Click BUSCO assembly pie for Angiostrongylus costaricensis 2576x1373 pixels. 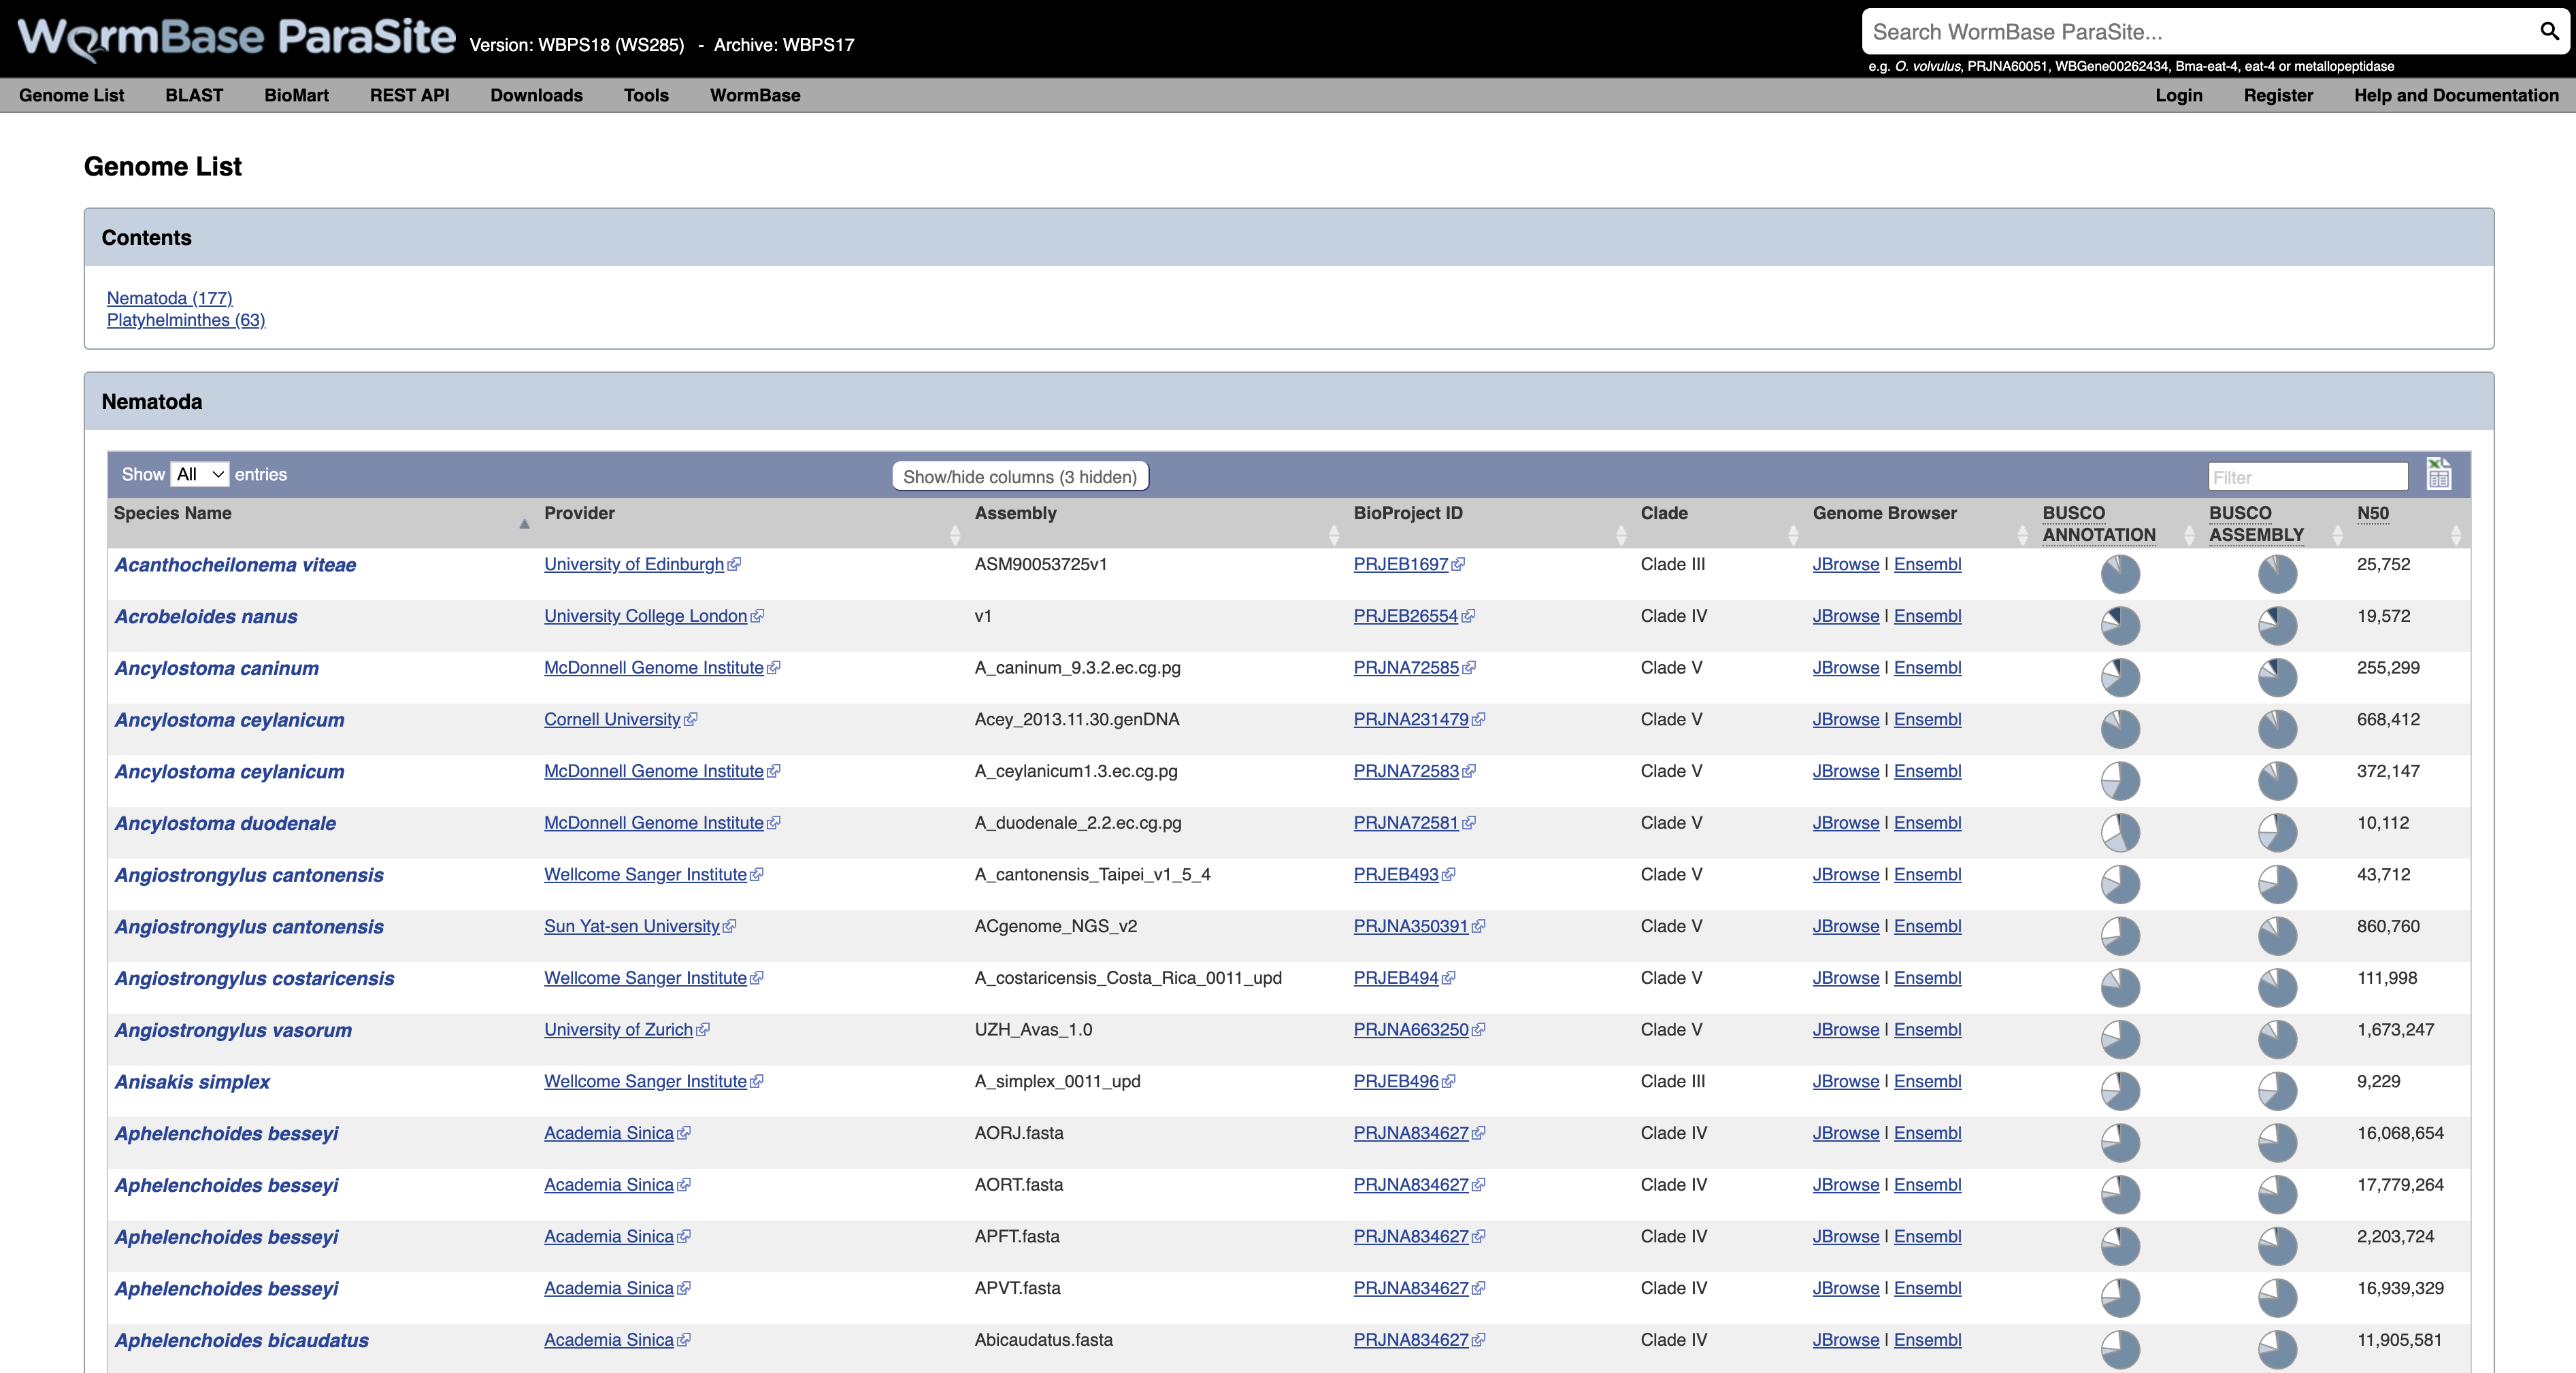(2277, 988)
